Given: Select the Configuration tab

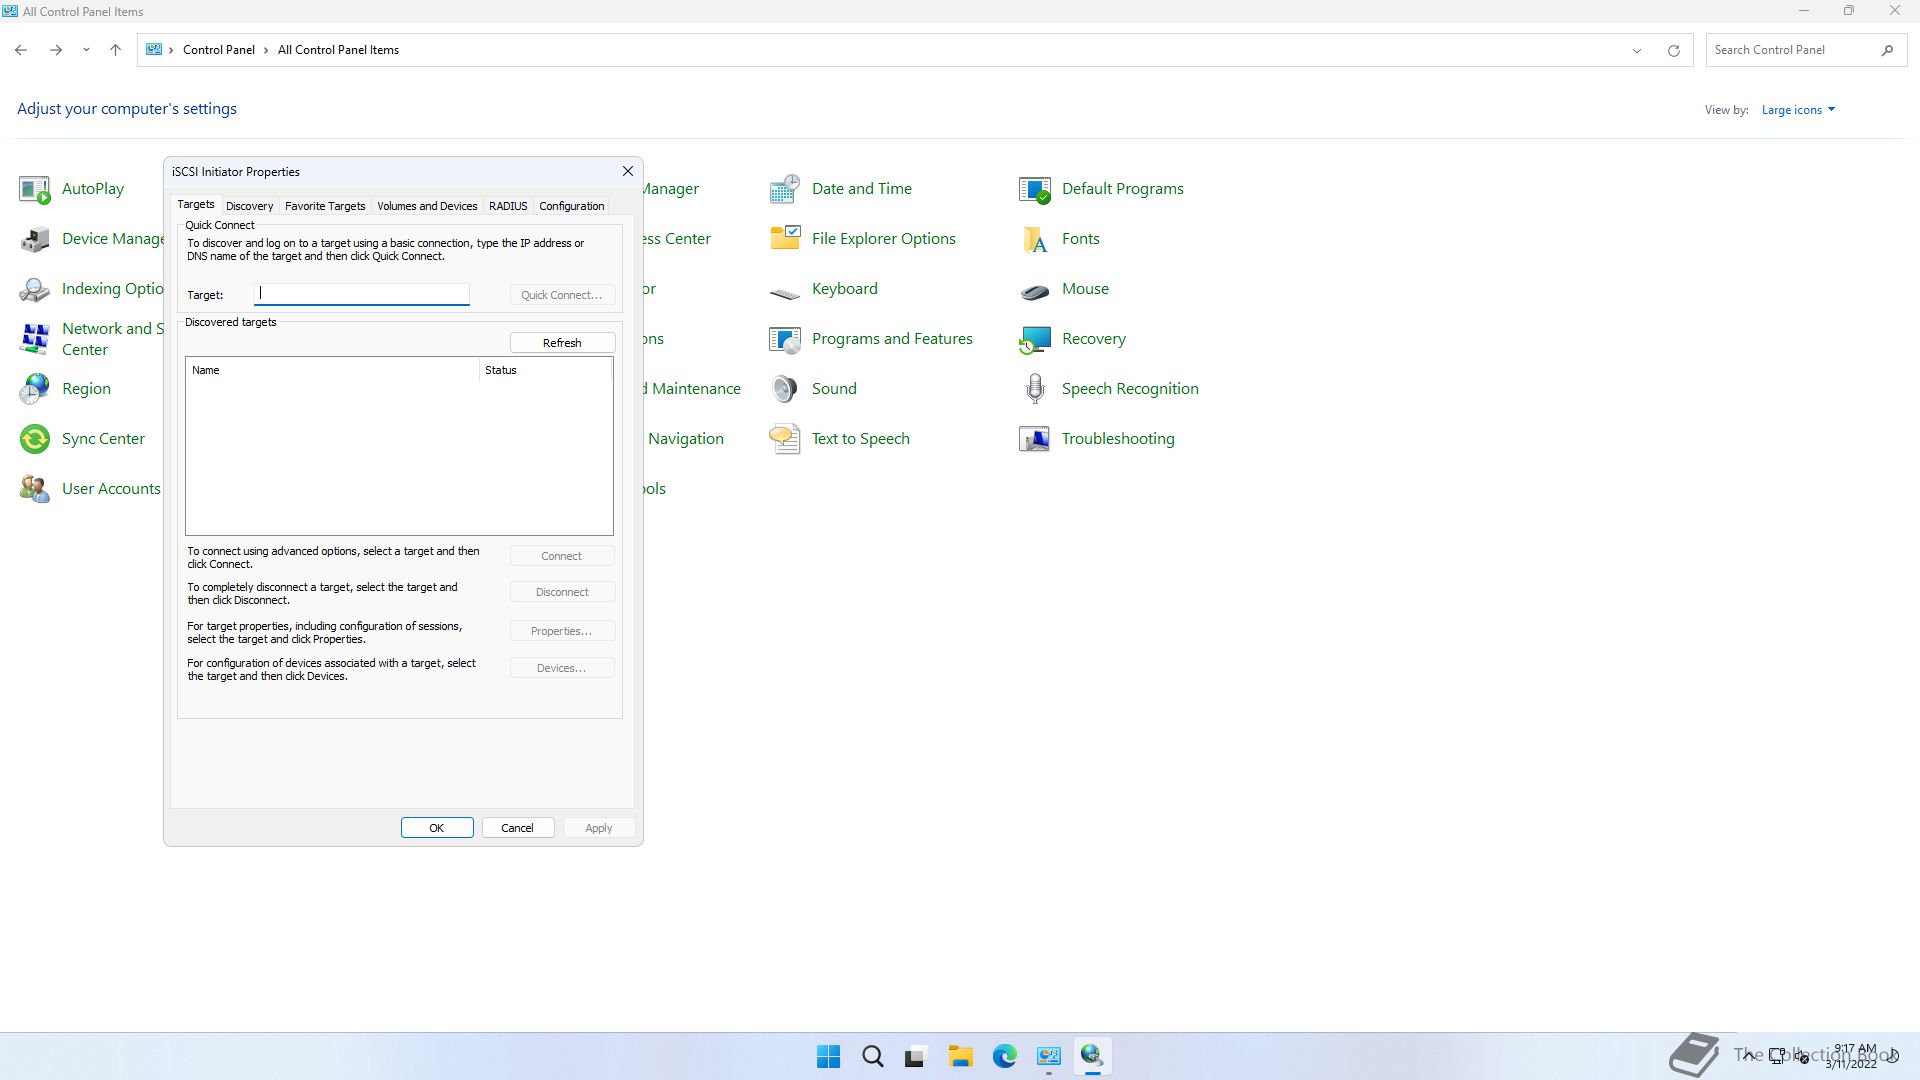Looking at the screenshot, I should (572, 206).
